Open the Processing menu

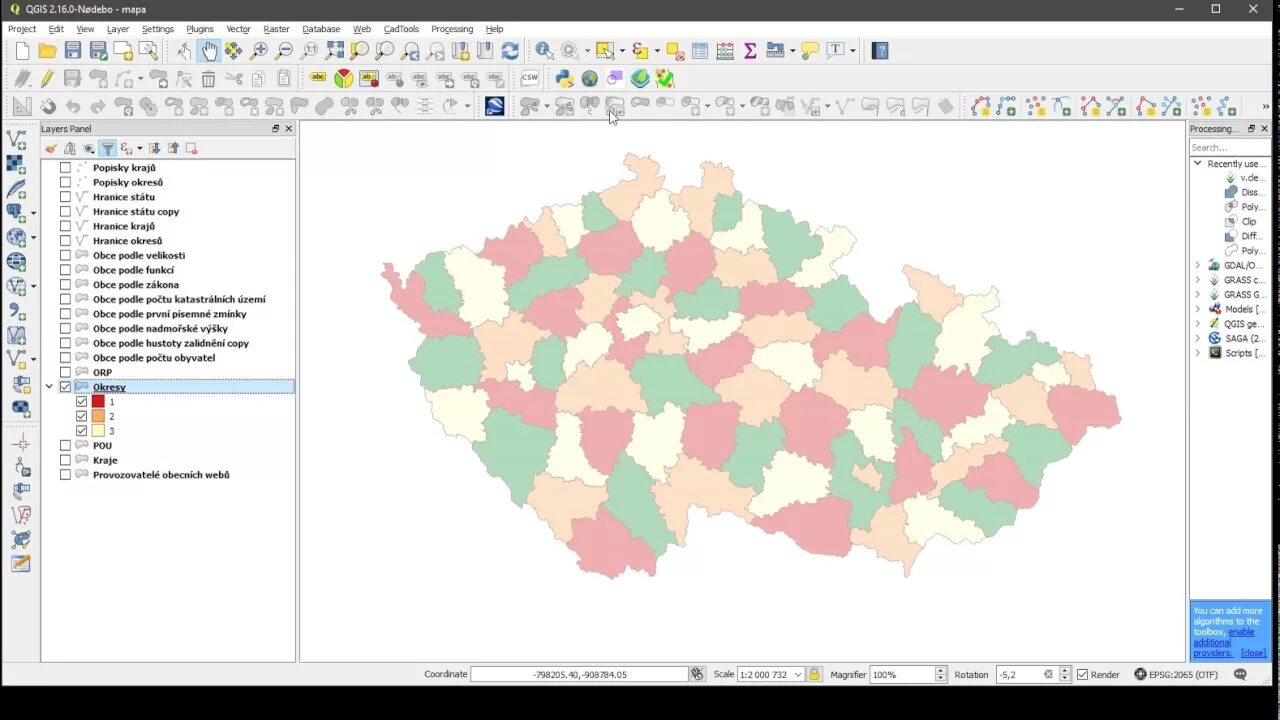point(452,29)
